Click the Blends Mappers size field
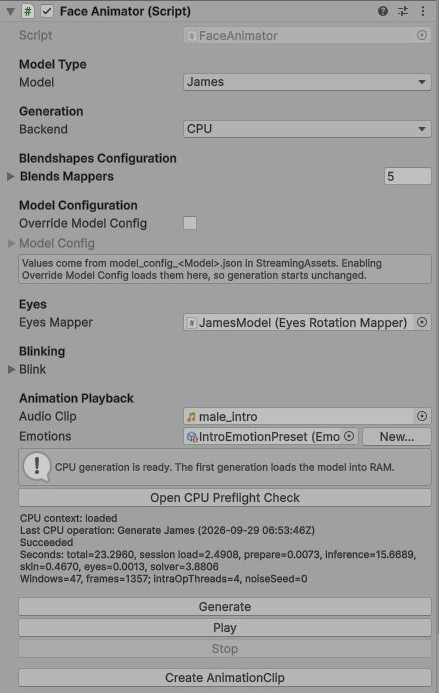This screenshot has width=439, height=693. tap(408, 176)
